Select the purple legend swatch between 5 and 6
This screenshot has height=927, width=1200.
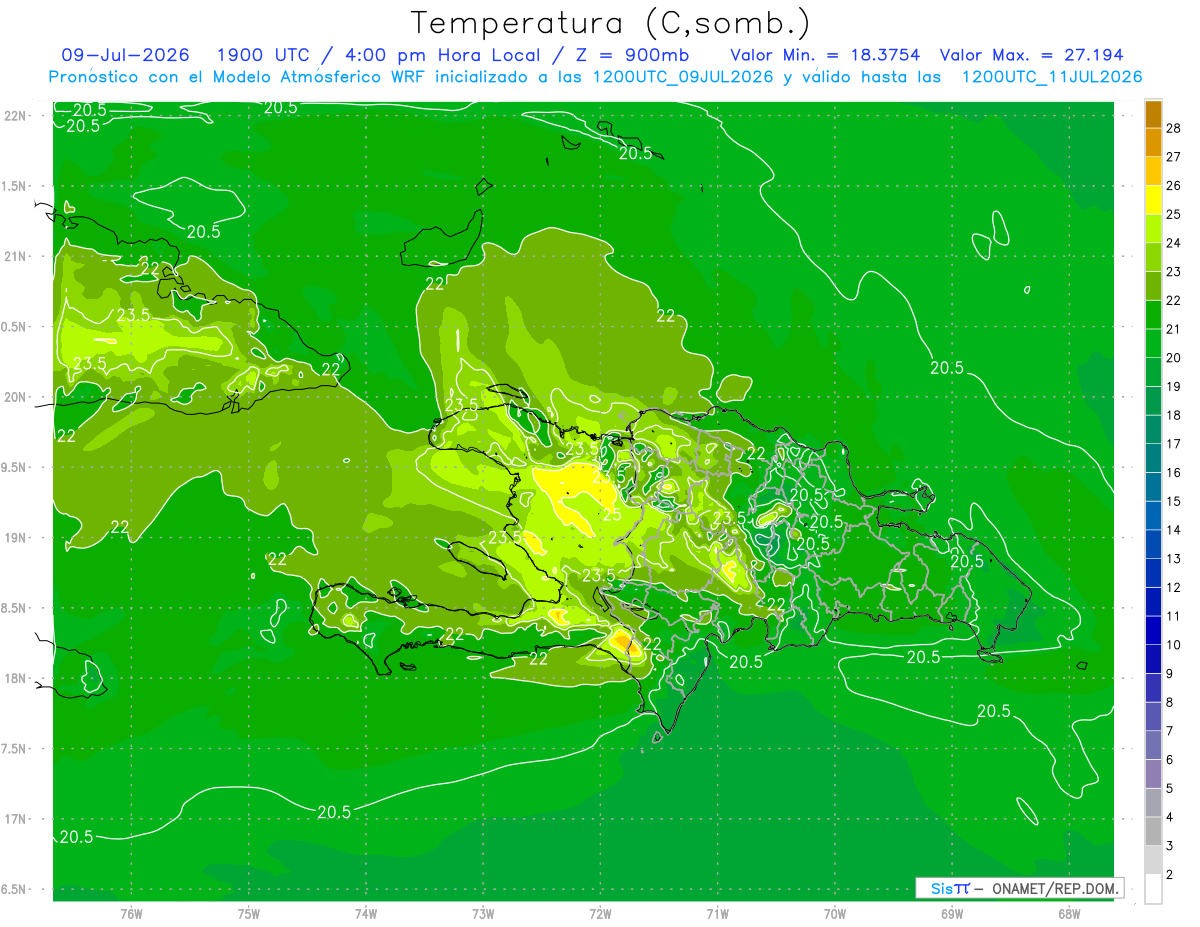[1153, 775]
